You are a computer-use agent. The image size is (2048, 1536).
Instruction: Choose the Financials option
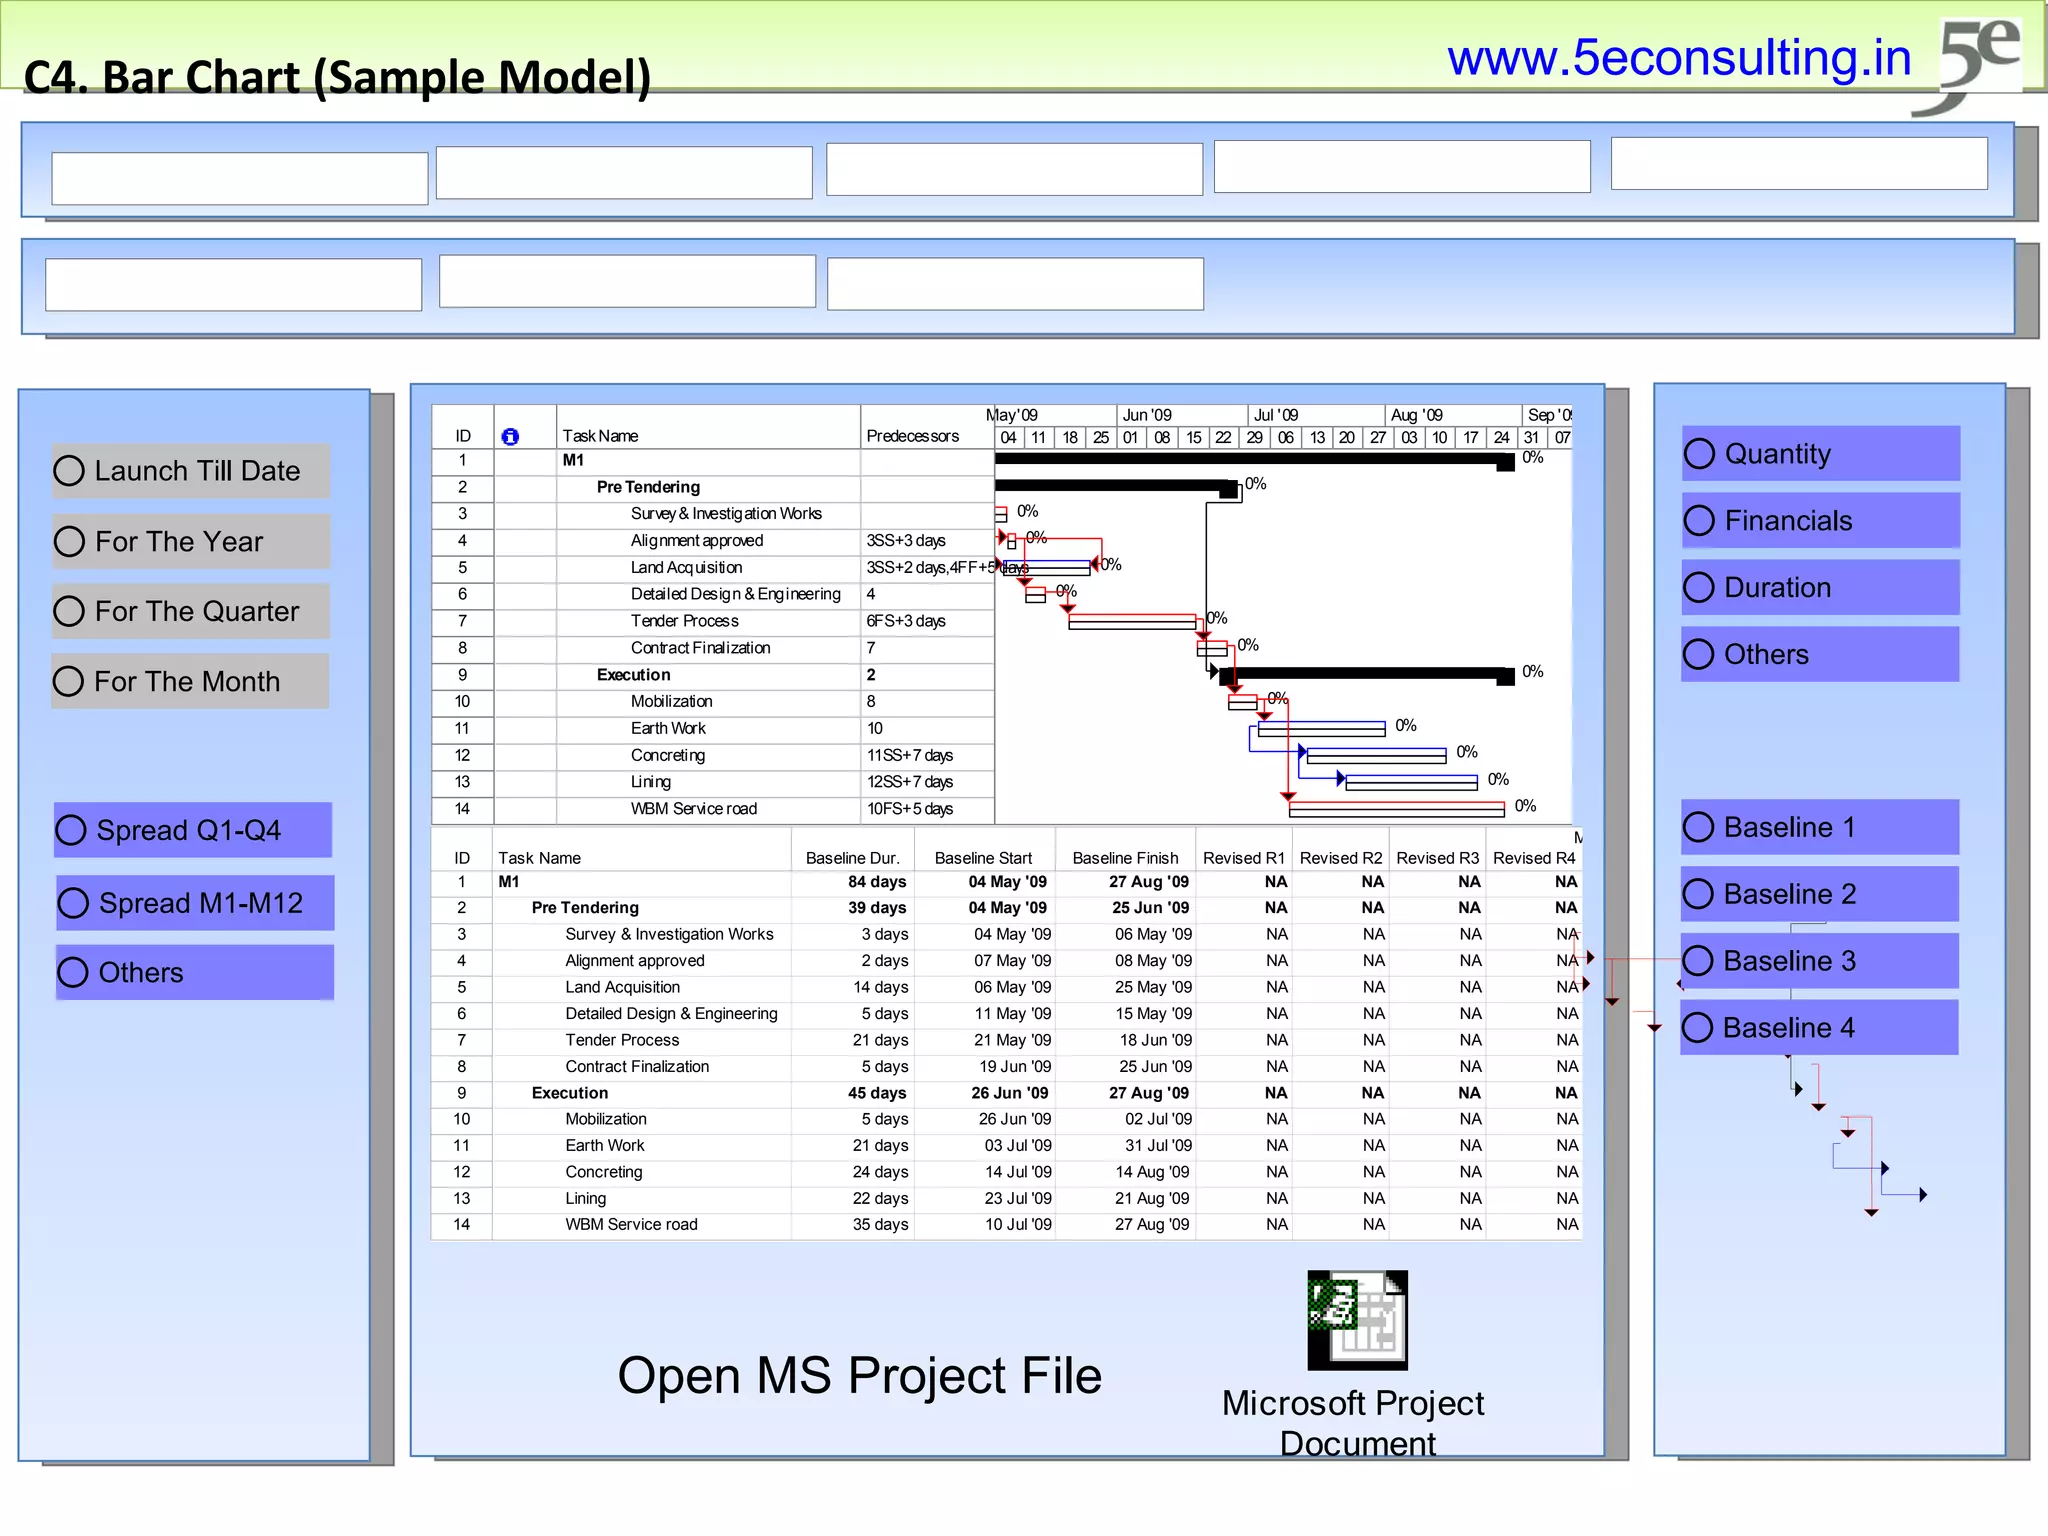click(1821, 520)
